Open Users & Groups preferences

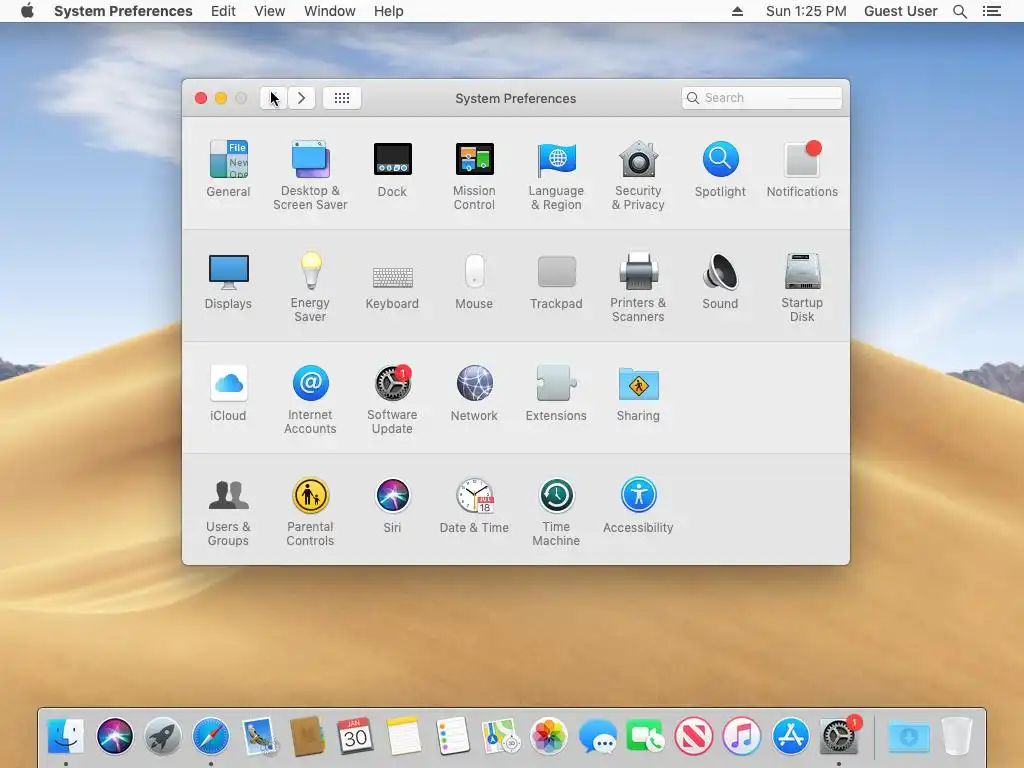pyautogui.click(x=228, y=512)
